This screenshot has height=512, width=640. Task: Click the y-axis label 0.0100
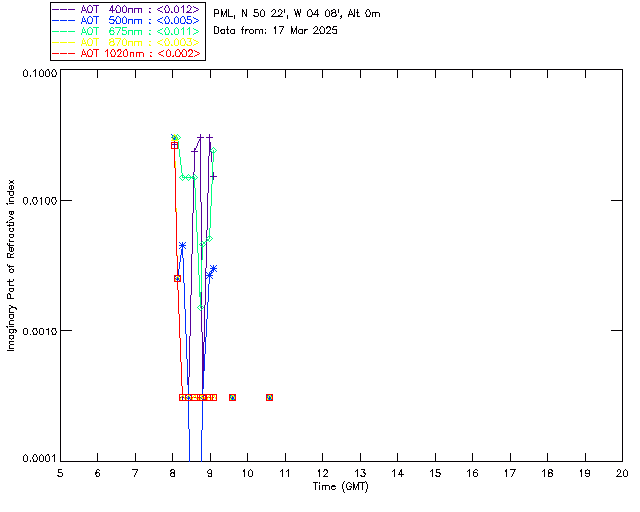click(x=40, y=201)
